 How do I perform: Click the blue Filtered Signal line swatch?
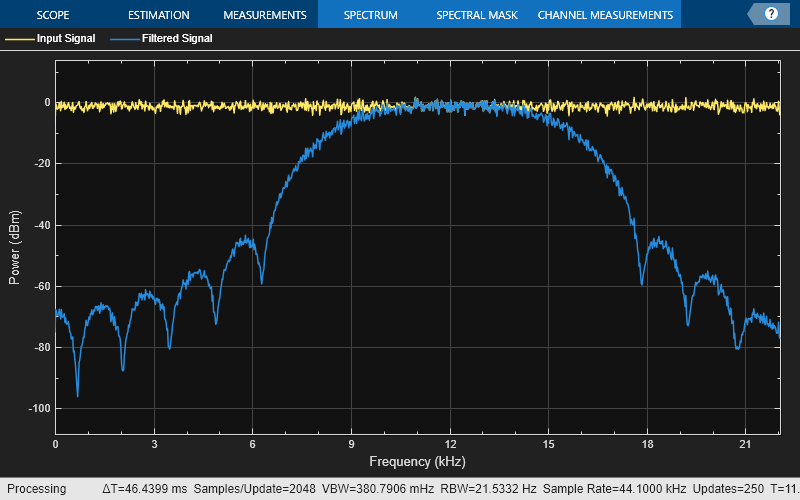(124, 39)
